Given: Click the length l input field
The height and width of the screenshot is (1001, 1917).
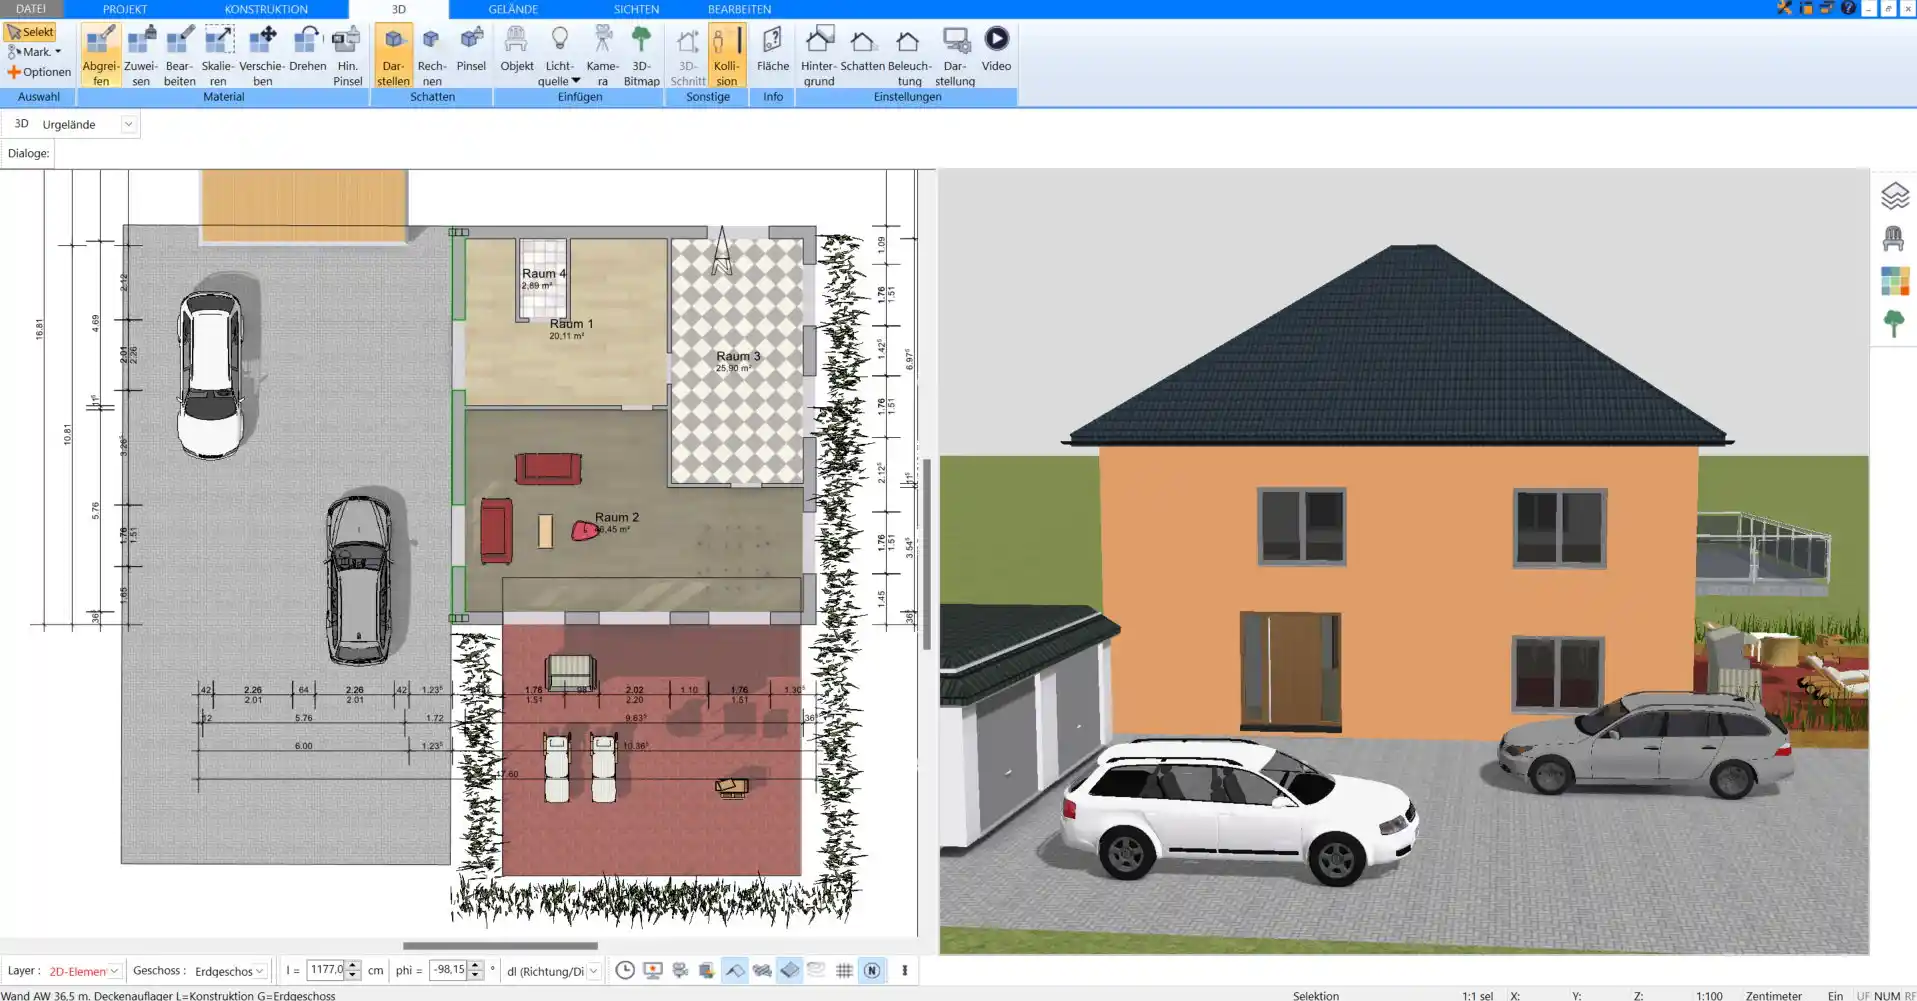Looking at the screenshot, I should (x=325, y=970).
